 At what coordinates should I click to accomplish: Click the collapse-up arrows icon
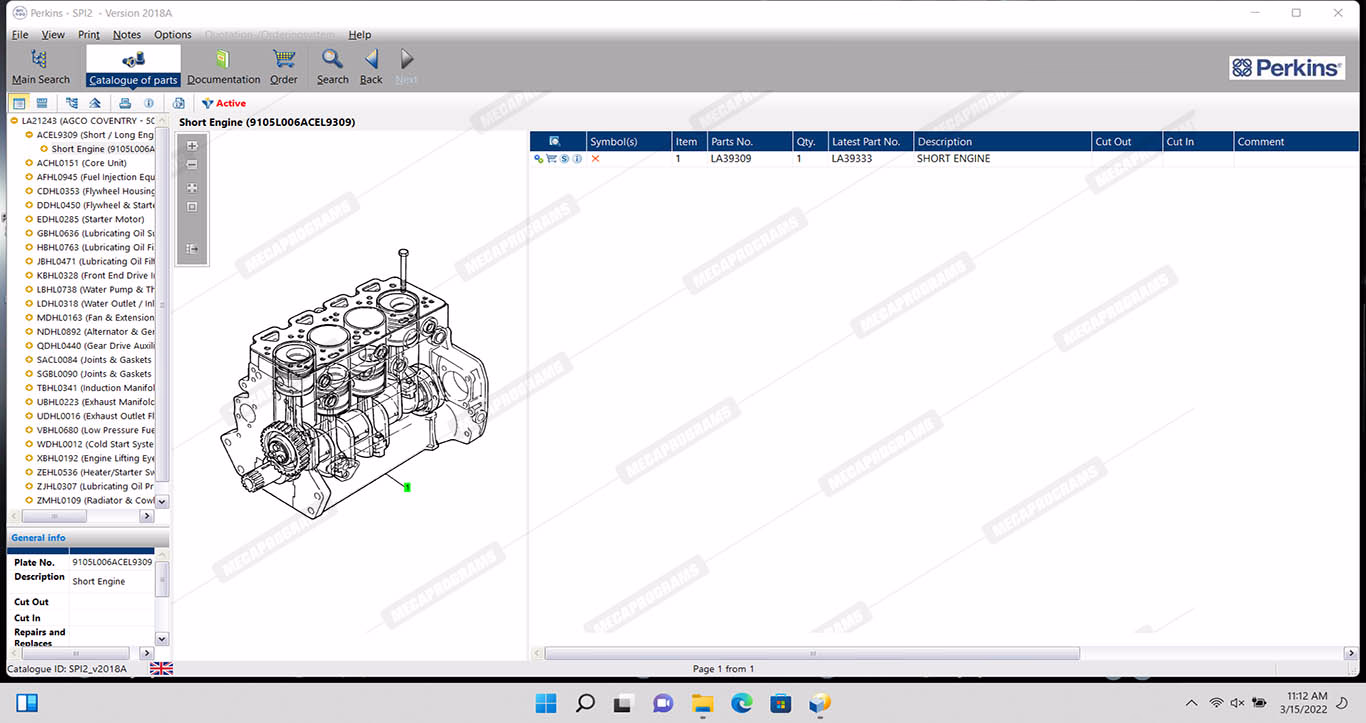pyautogui.click(x=95, y=103)
